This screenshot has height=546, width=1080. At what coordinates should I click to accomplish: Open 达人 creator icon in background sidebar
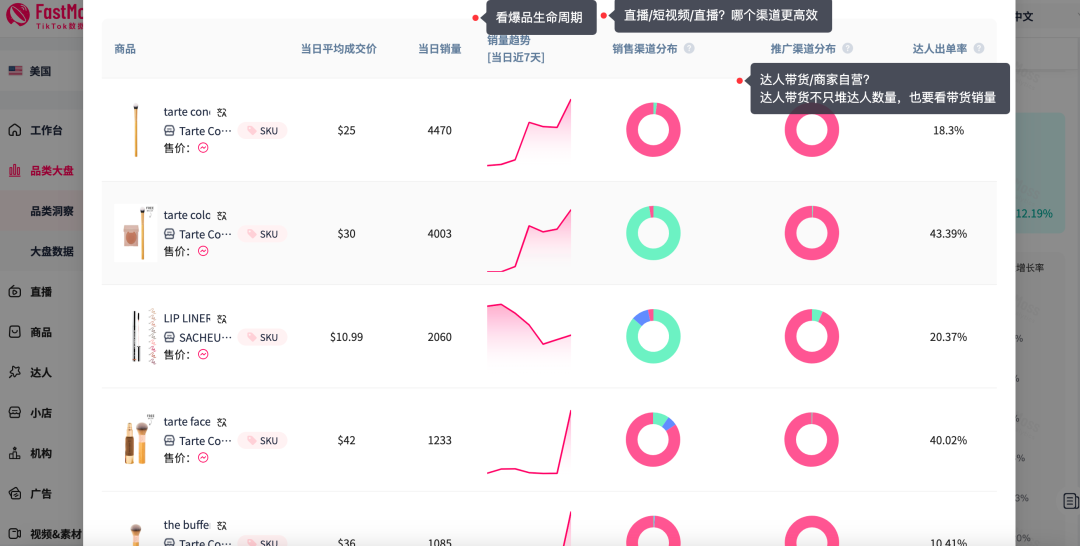(14, 372)
